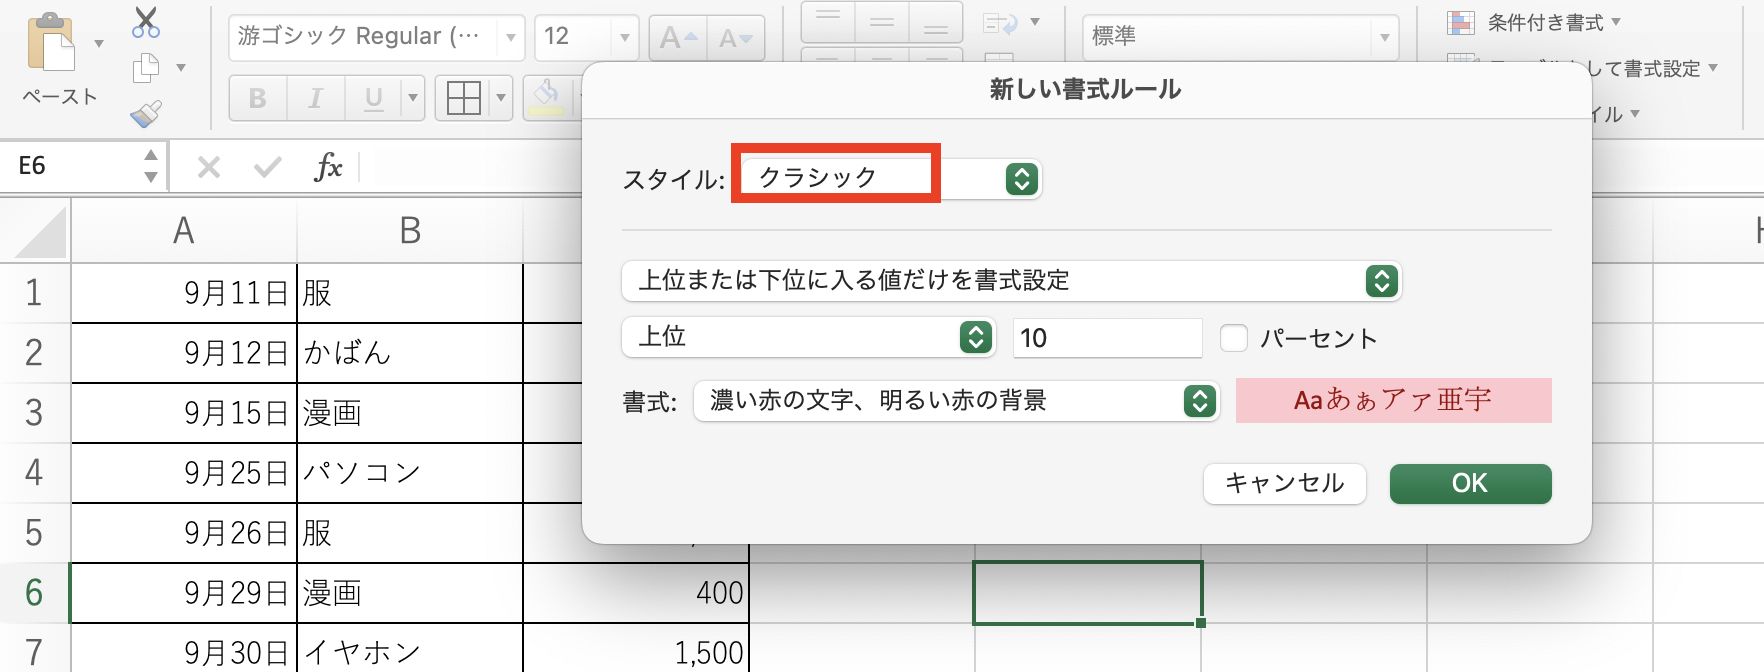Select the Format Painter brush icon
1764x672 pixels.
click(146, 114)
